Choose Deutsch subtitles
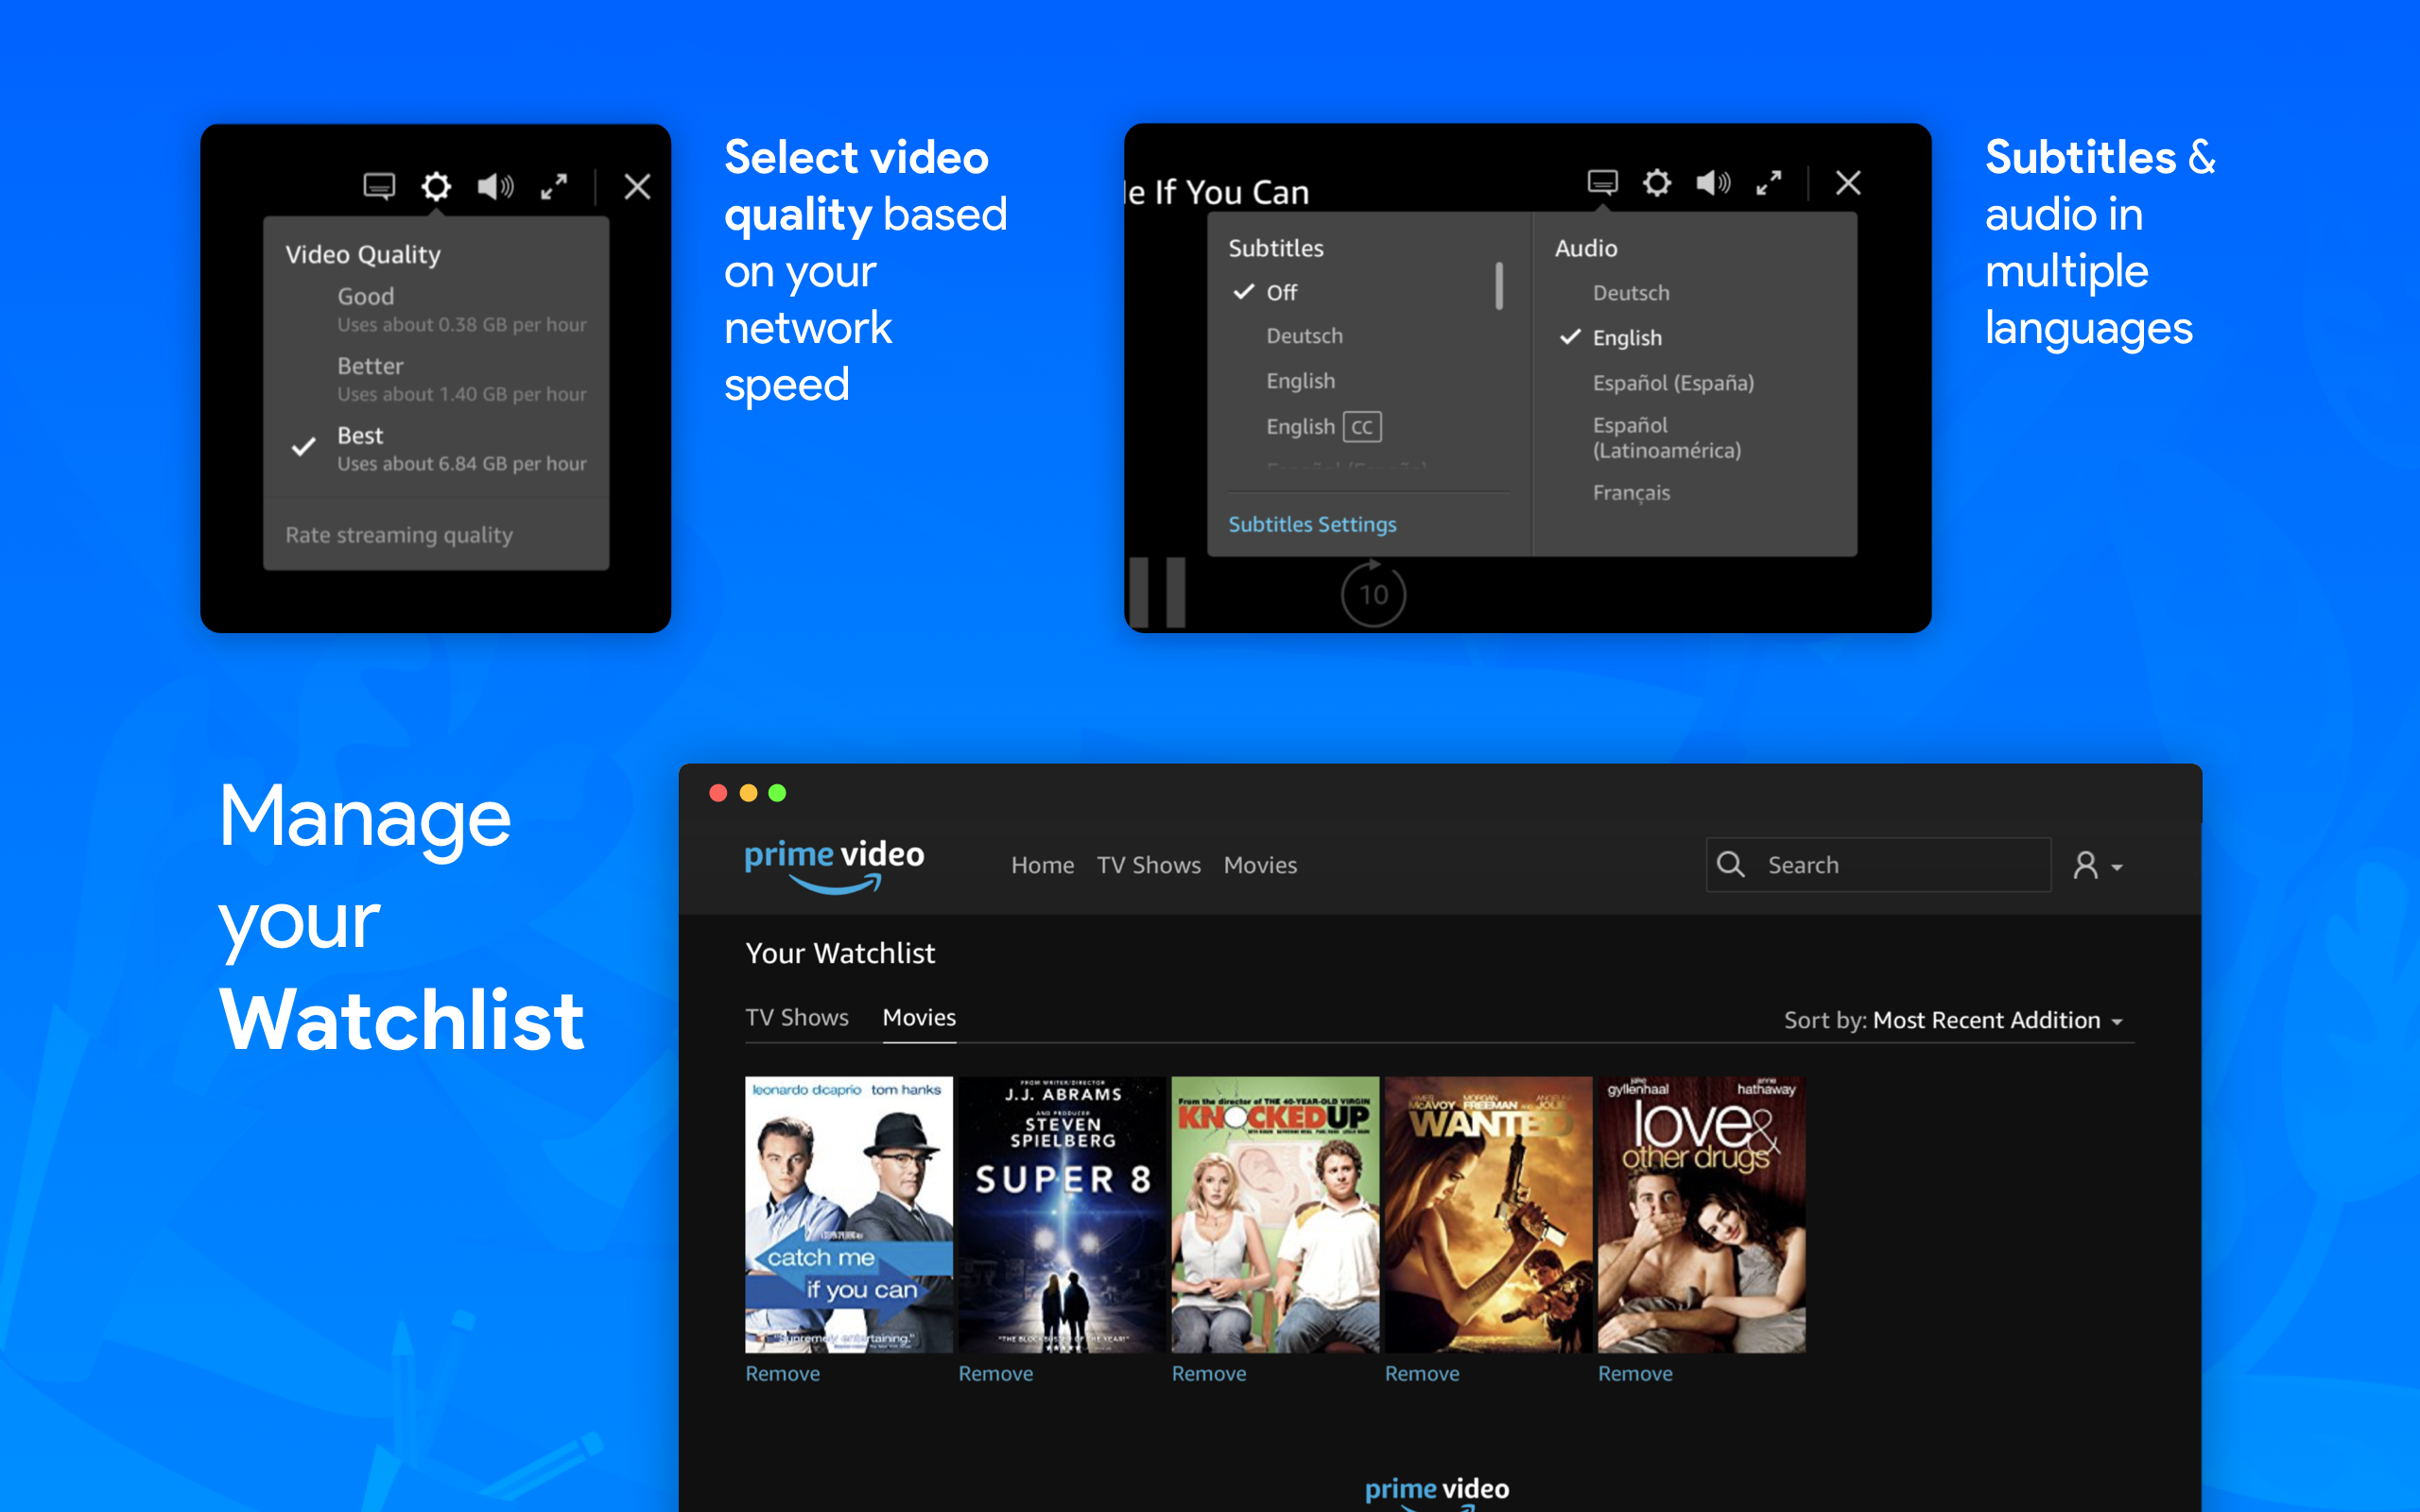 point(1304,336)
